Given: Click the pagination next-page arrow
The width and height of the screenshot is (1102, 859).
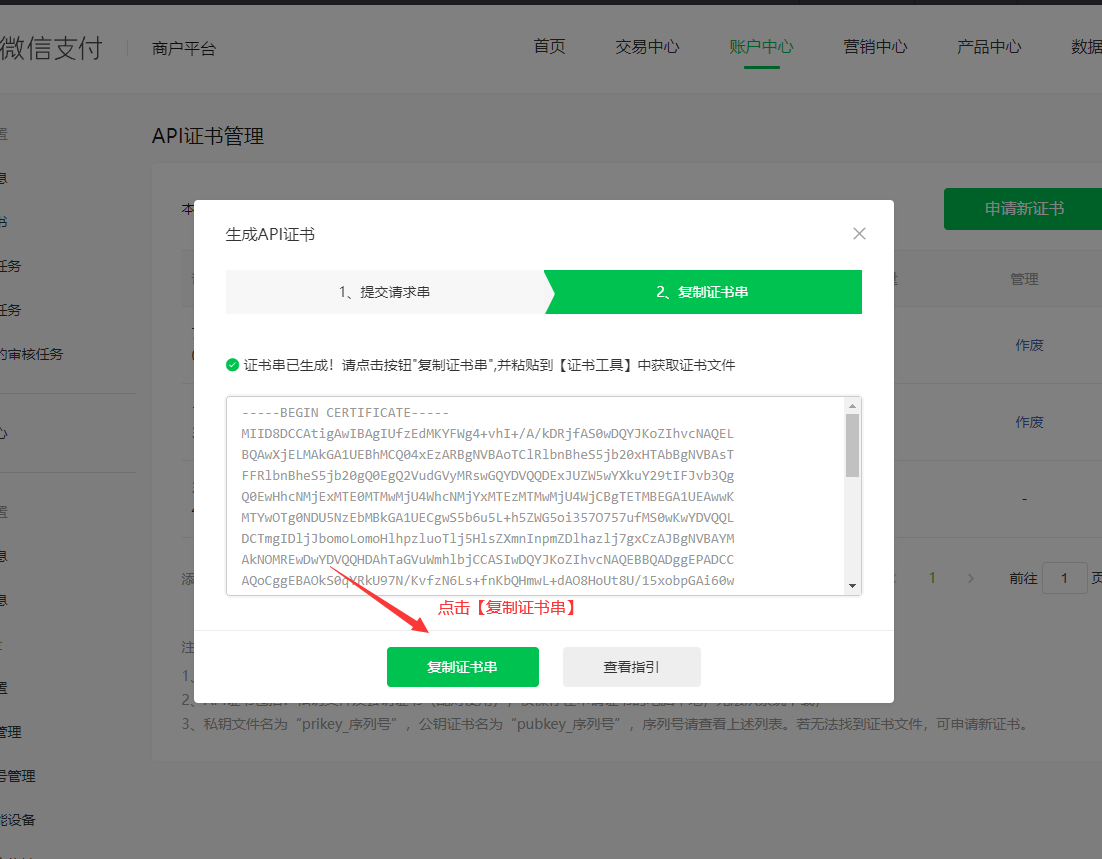Looking at the screenshot, I should click(971, 578).
